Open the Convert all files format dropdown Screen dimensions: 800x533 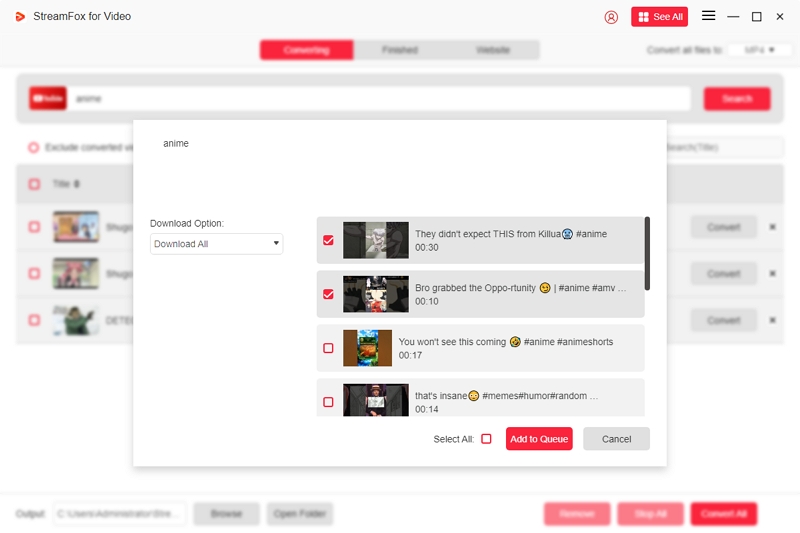click(760, 50)
